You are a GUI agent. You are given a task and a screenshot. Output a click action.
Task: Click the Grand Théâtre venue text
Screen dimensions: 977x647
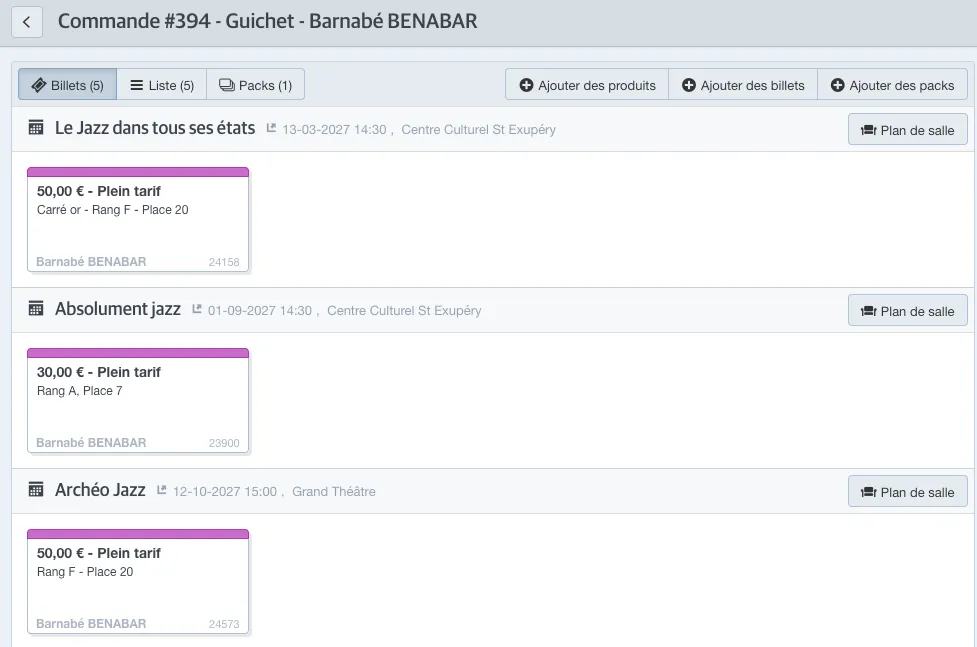334,492
